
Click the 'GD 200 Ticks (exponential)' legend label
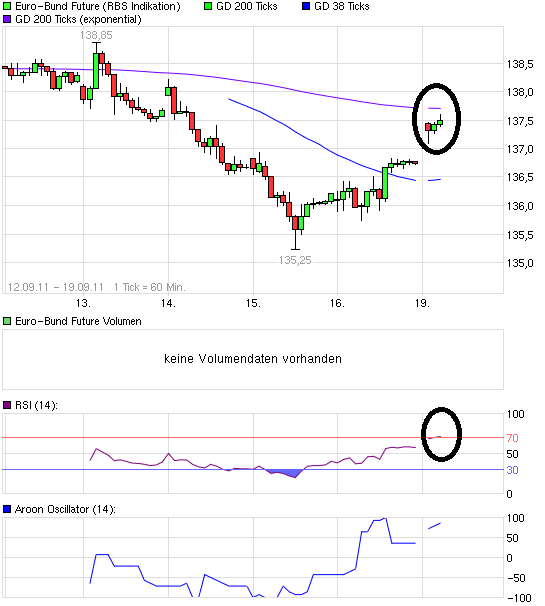pyautogui.click(x=78, y=19)
